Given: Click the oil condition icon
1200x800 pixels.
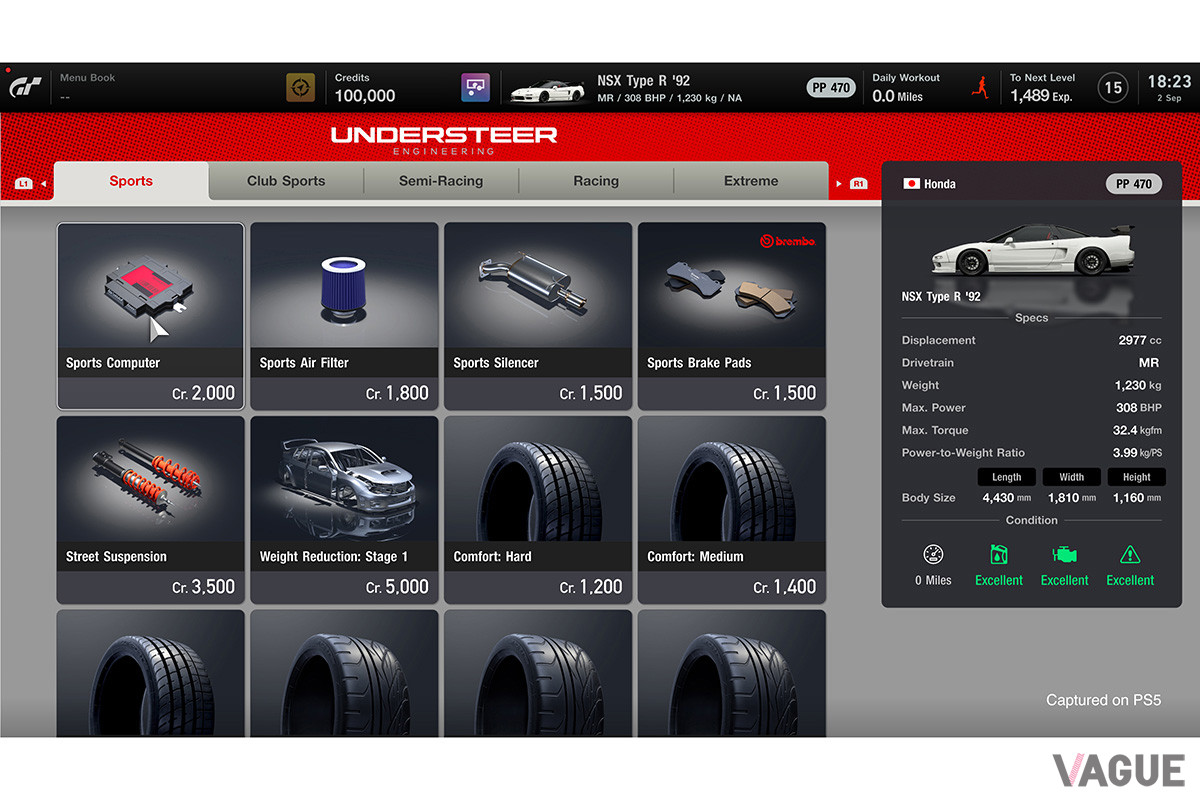Looking at the screenshot, I should pyautogui.click(x=998, y=555).
